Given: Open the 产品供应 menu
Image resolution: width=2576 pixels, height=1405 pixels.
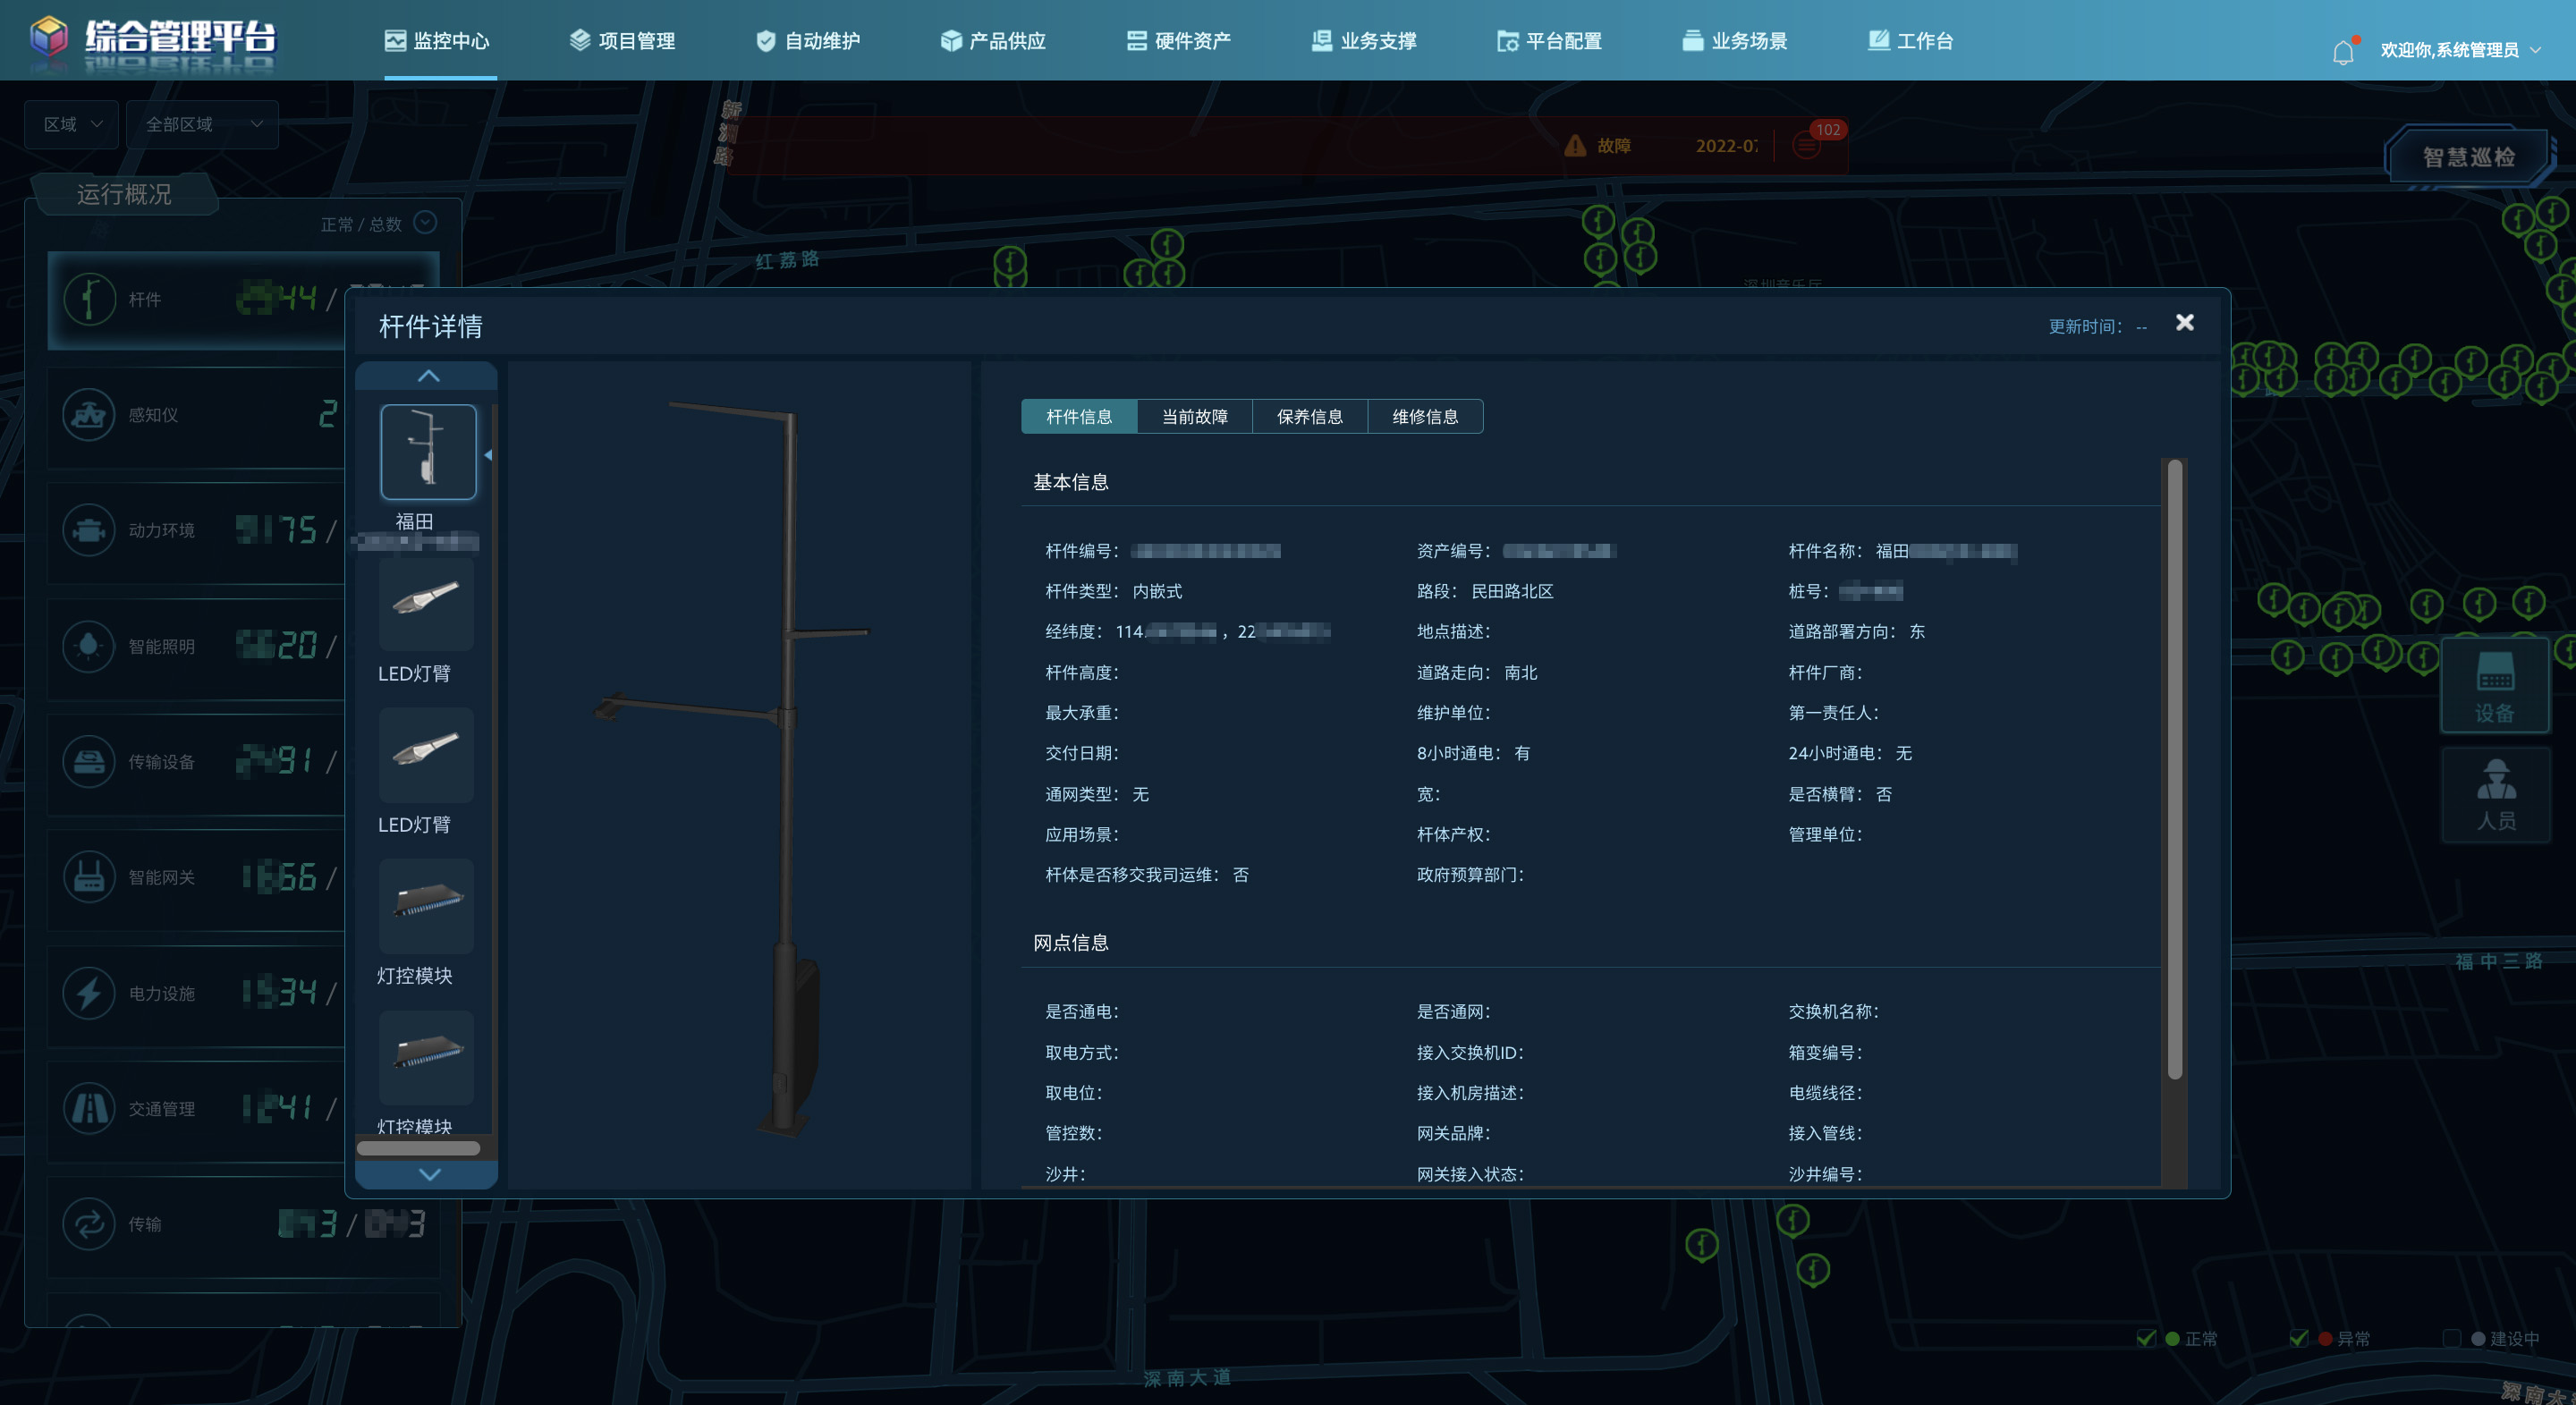Looking at the screenshot, I should (x=993, y=41).
